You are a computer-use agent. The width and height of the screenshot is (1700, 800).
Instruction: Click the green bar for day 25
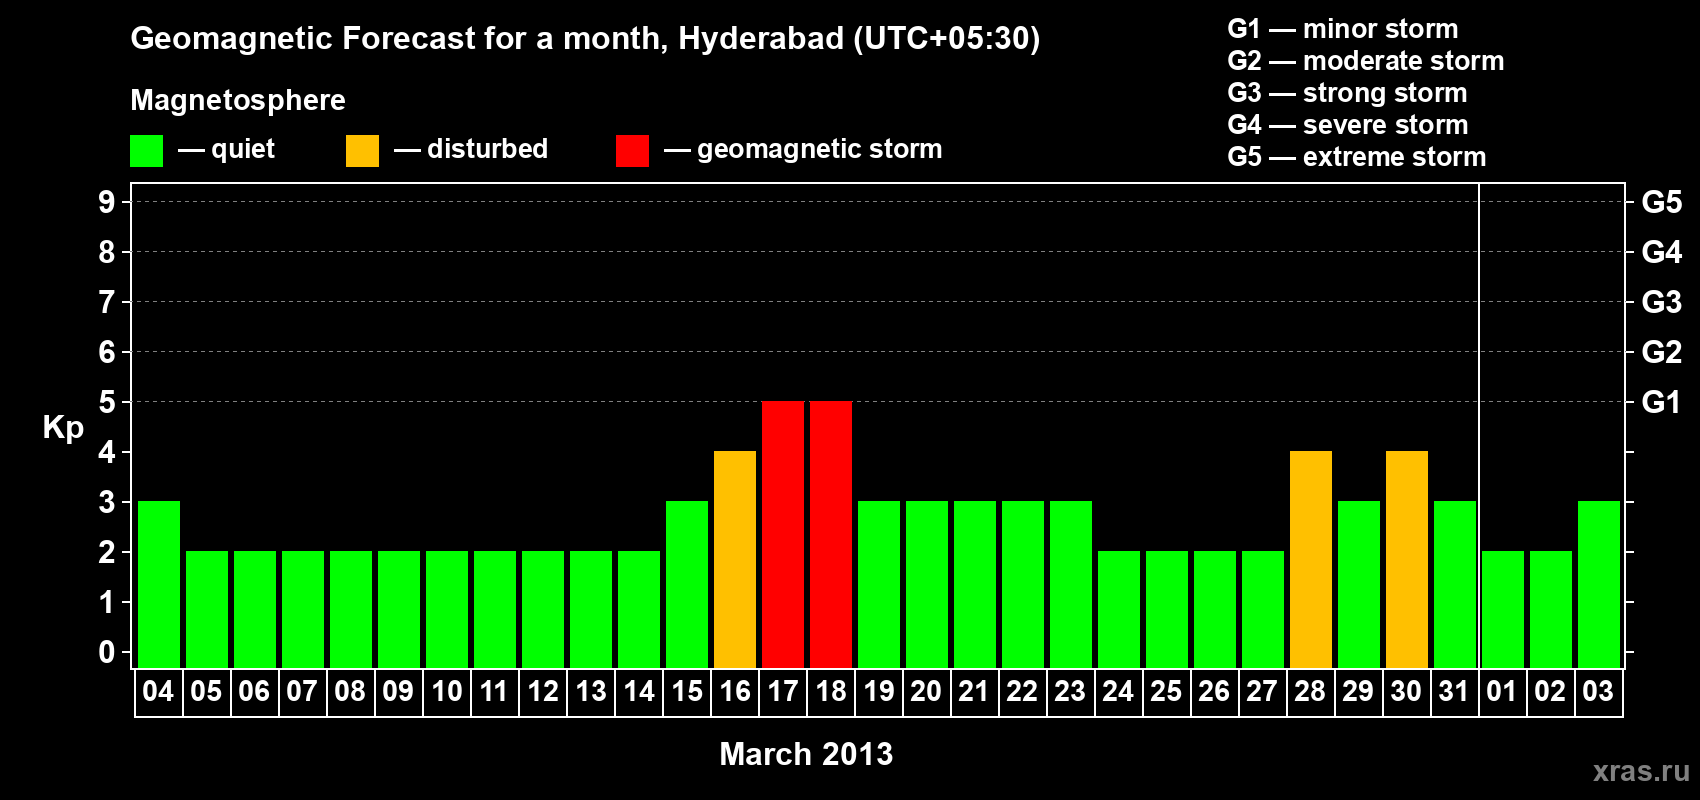[1167, 609]
